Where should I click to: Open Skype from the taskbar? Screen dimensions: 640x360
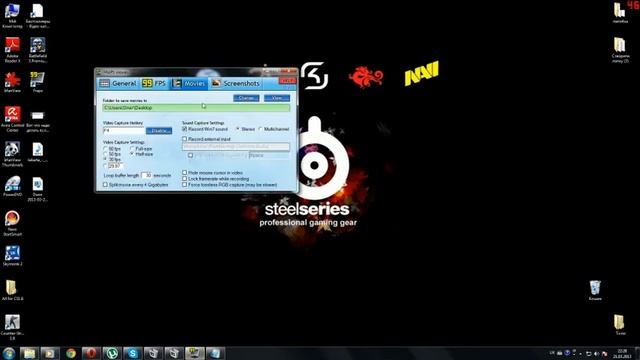coord(133,353)
